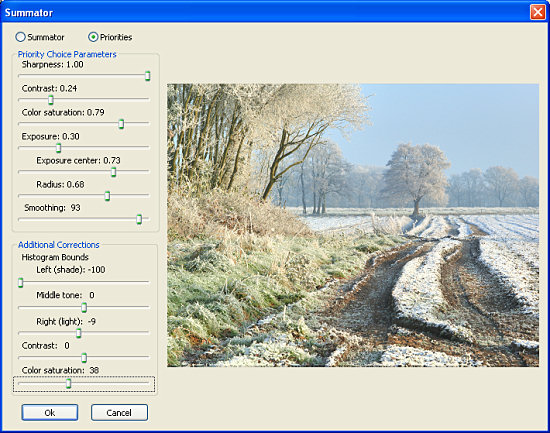Image resolution: width=550 pixels, height=433 pixels.
Task: Click the Additional Corrections group label
Action: tap(59, 245)
